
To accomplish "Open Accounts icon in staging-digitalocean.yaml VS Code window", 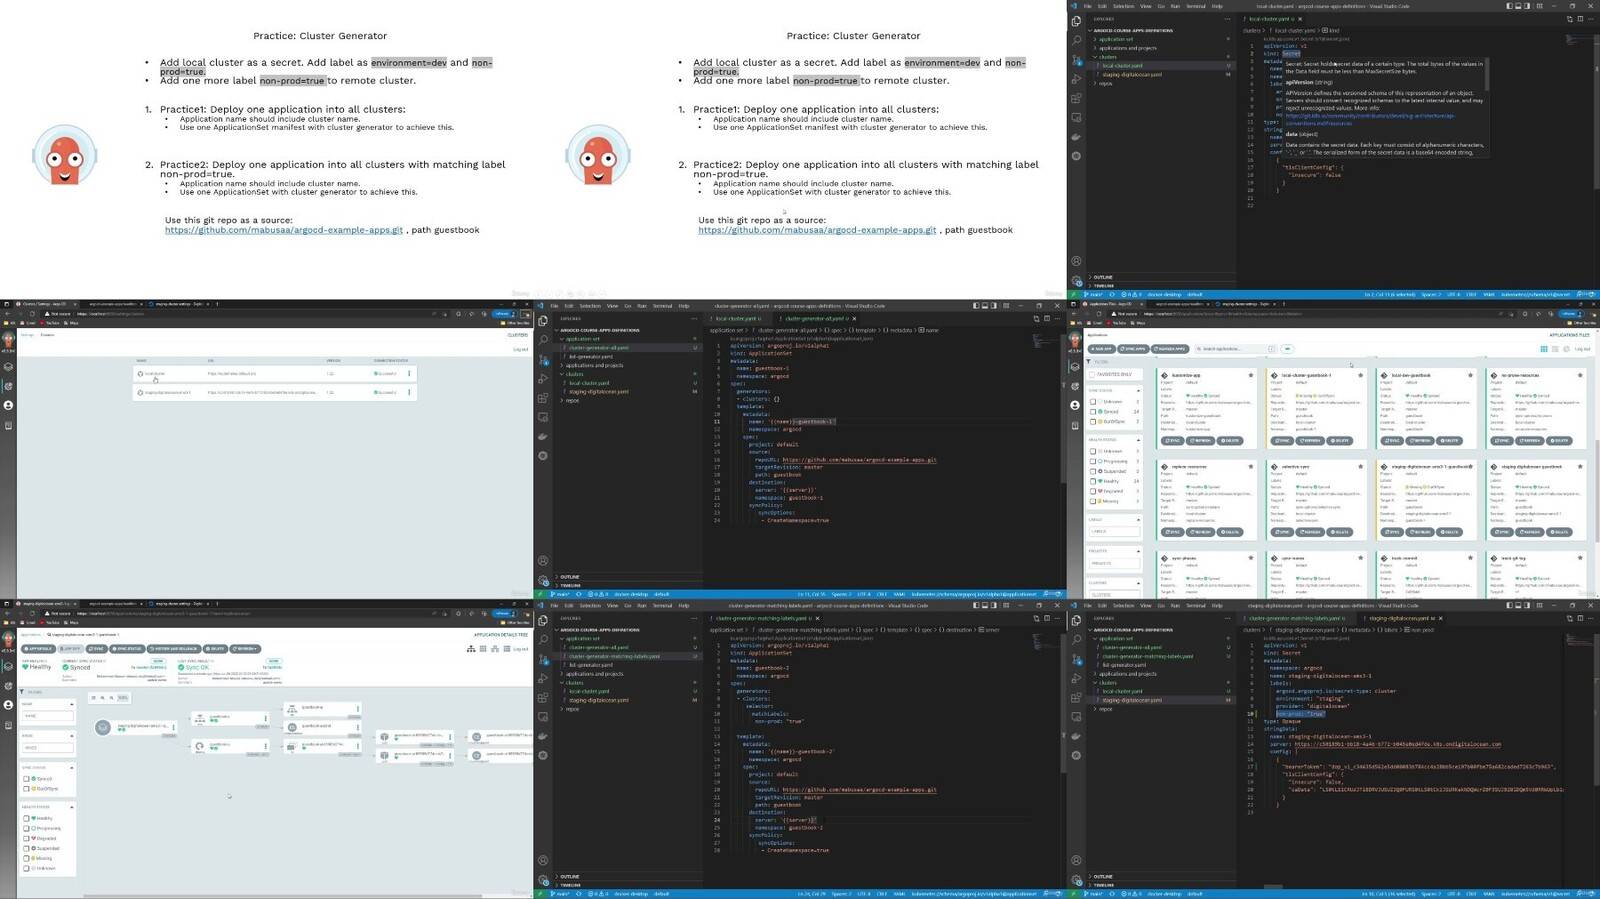I will point(1076,860).
